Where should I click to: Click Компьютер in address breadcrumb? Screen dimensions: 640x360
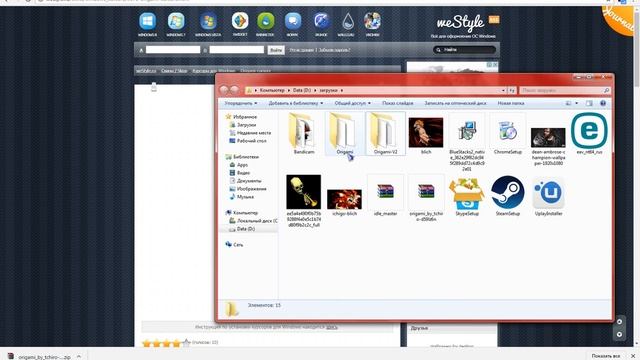tap(272, 90)
